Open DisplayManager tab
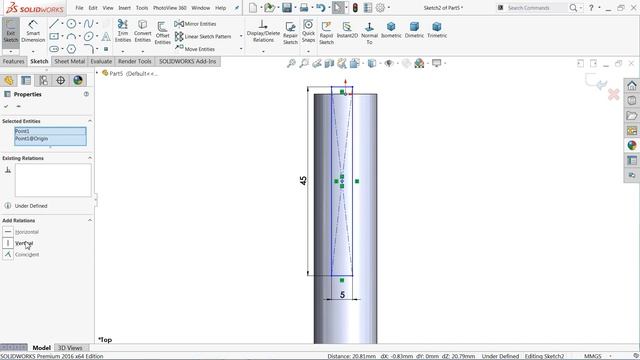 [x=78, y=80]
